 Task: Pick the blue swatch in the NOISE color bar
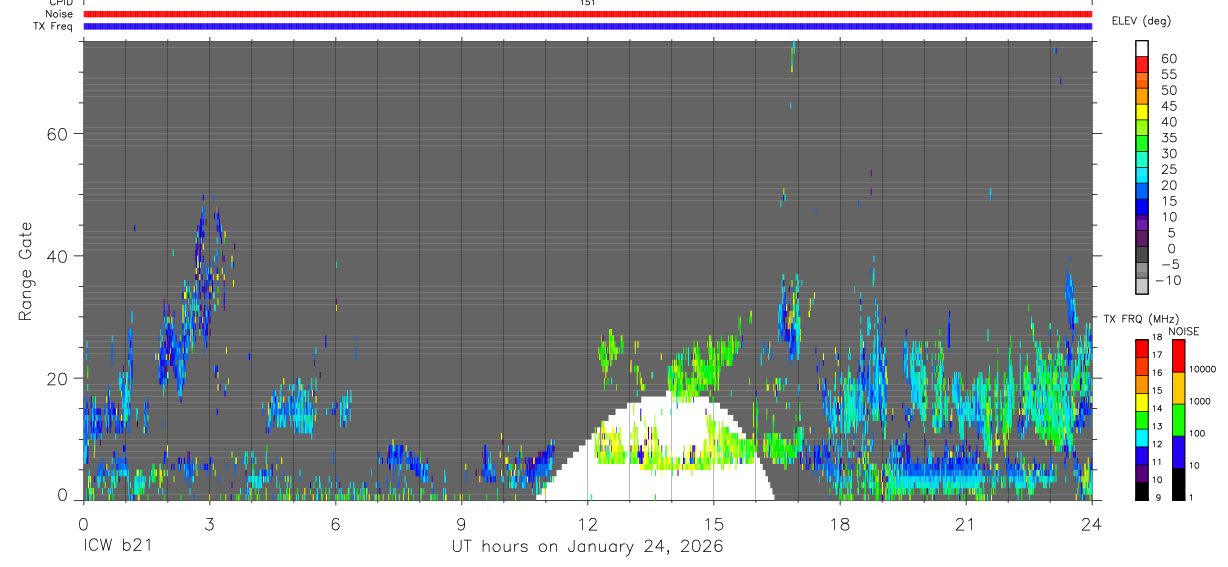tap(1179, 452)
